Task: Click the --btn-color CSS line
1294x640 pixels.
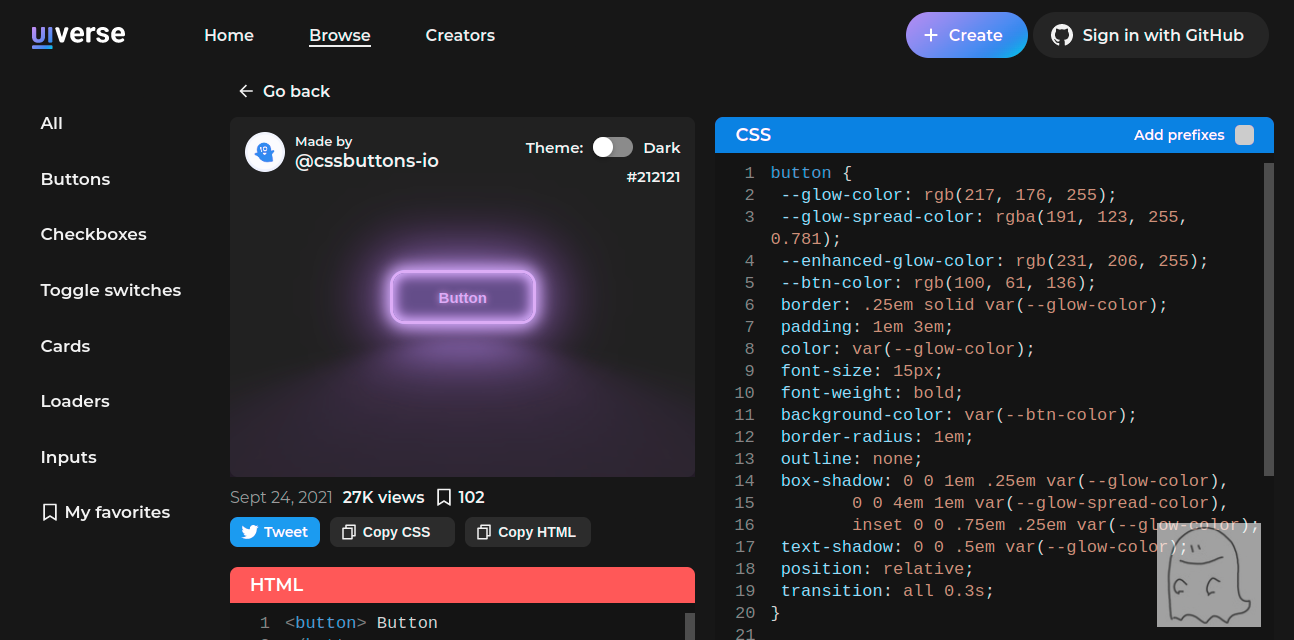Action: click(x=938, y=283)
